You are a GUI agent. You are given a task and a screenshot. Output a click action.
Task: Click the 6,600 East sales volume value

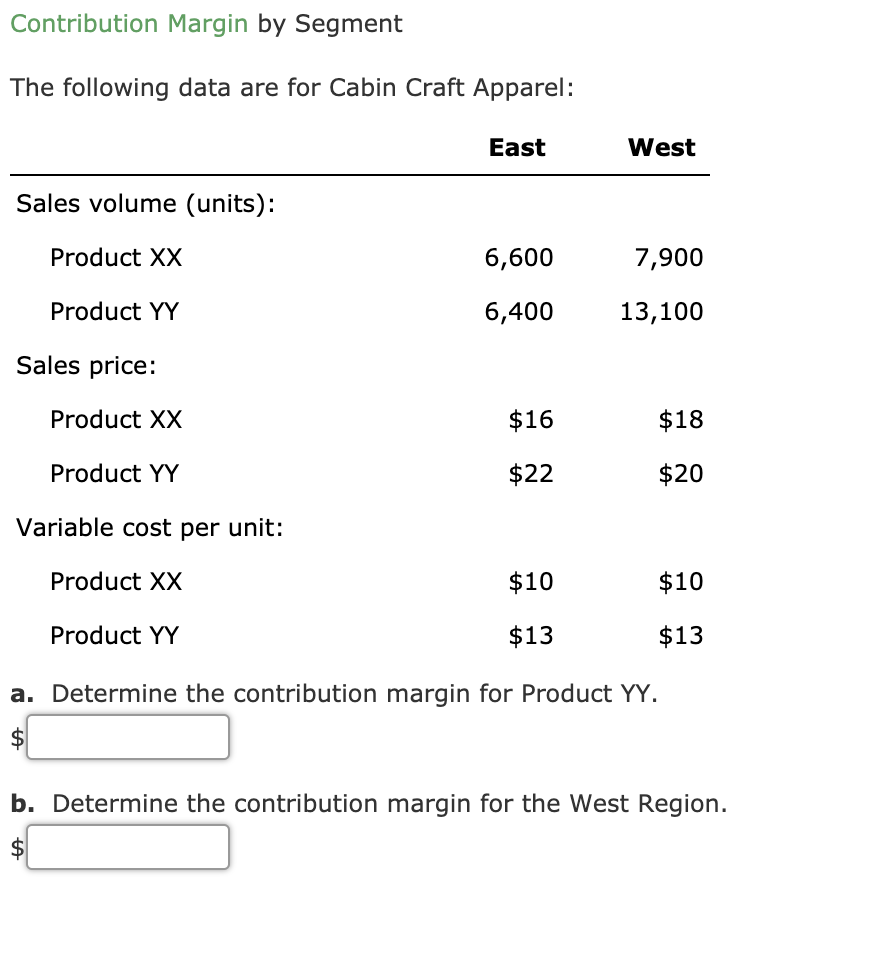click(519, 257)
